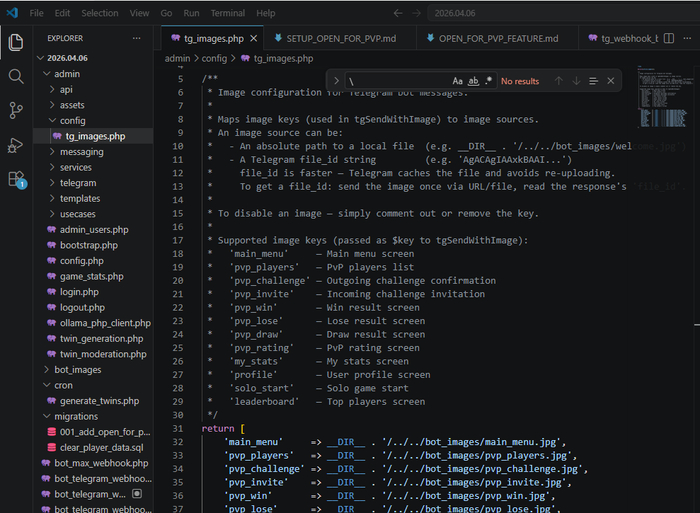This screenshot has width=700, height=513.
Task: Open the Run and Debug view
Action: [x=15, y=145]
